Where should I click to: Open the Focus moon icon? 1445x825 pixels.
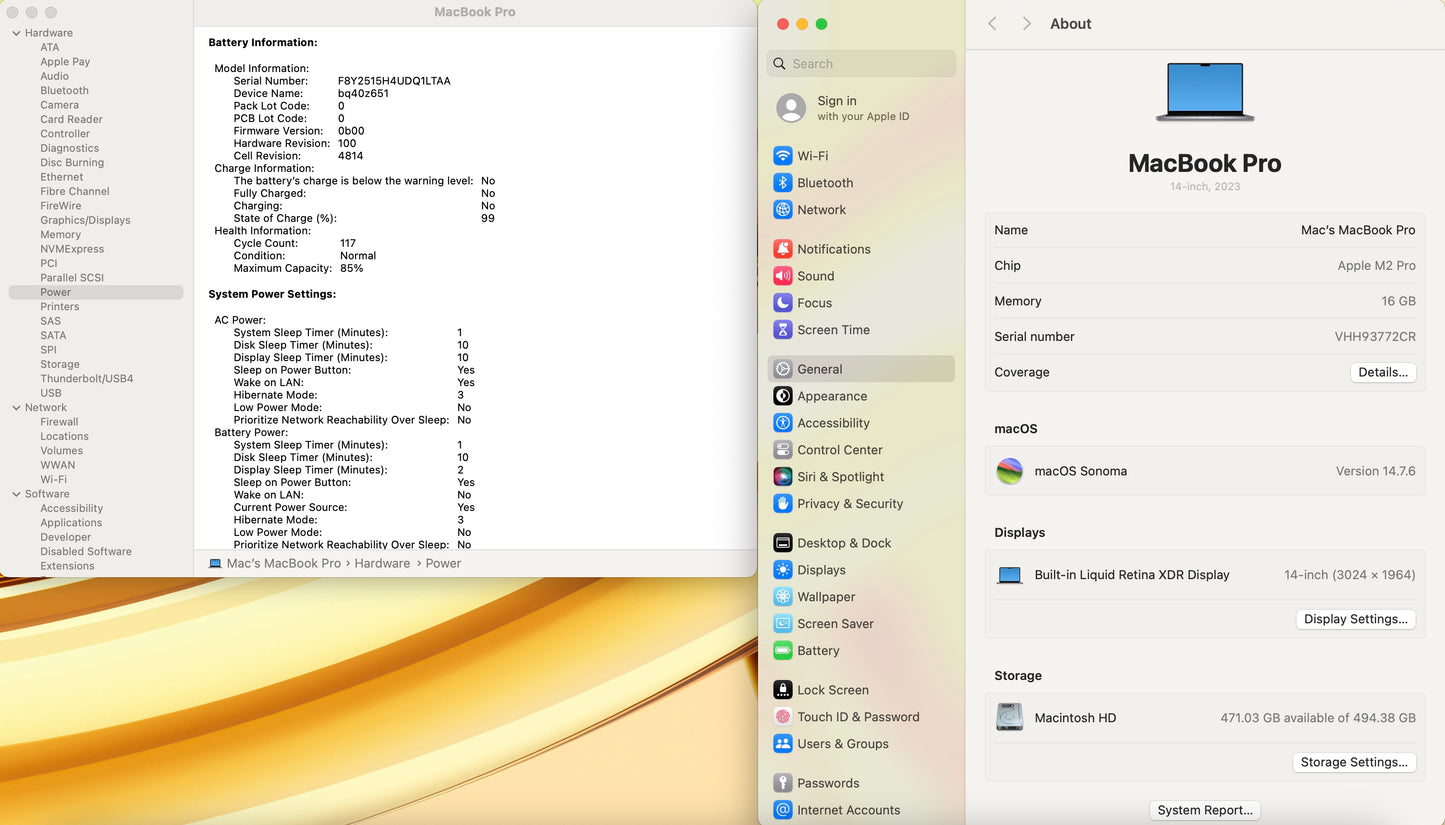tap(783, 303)
